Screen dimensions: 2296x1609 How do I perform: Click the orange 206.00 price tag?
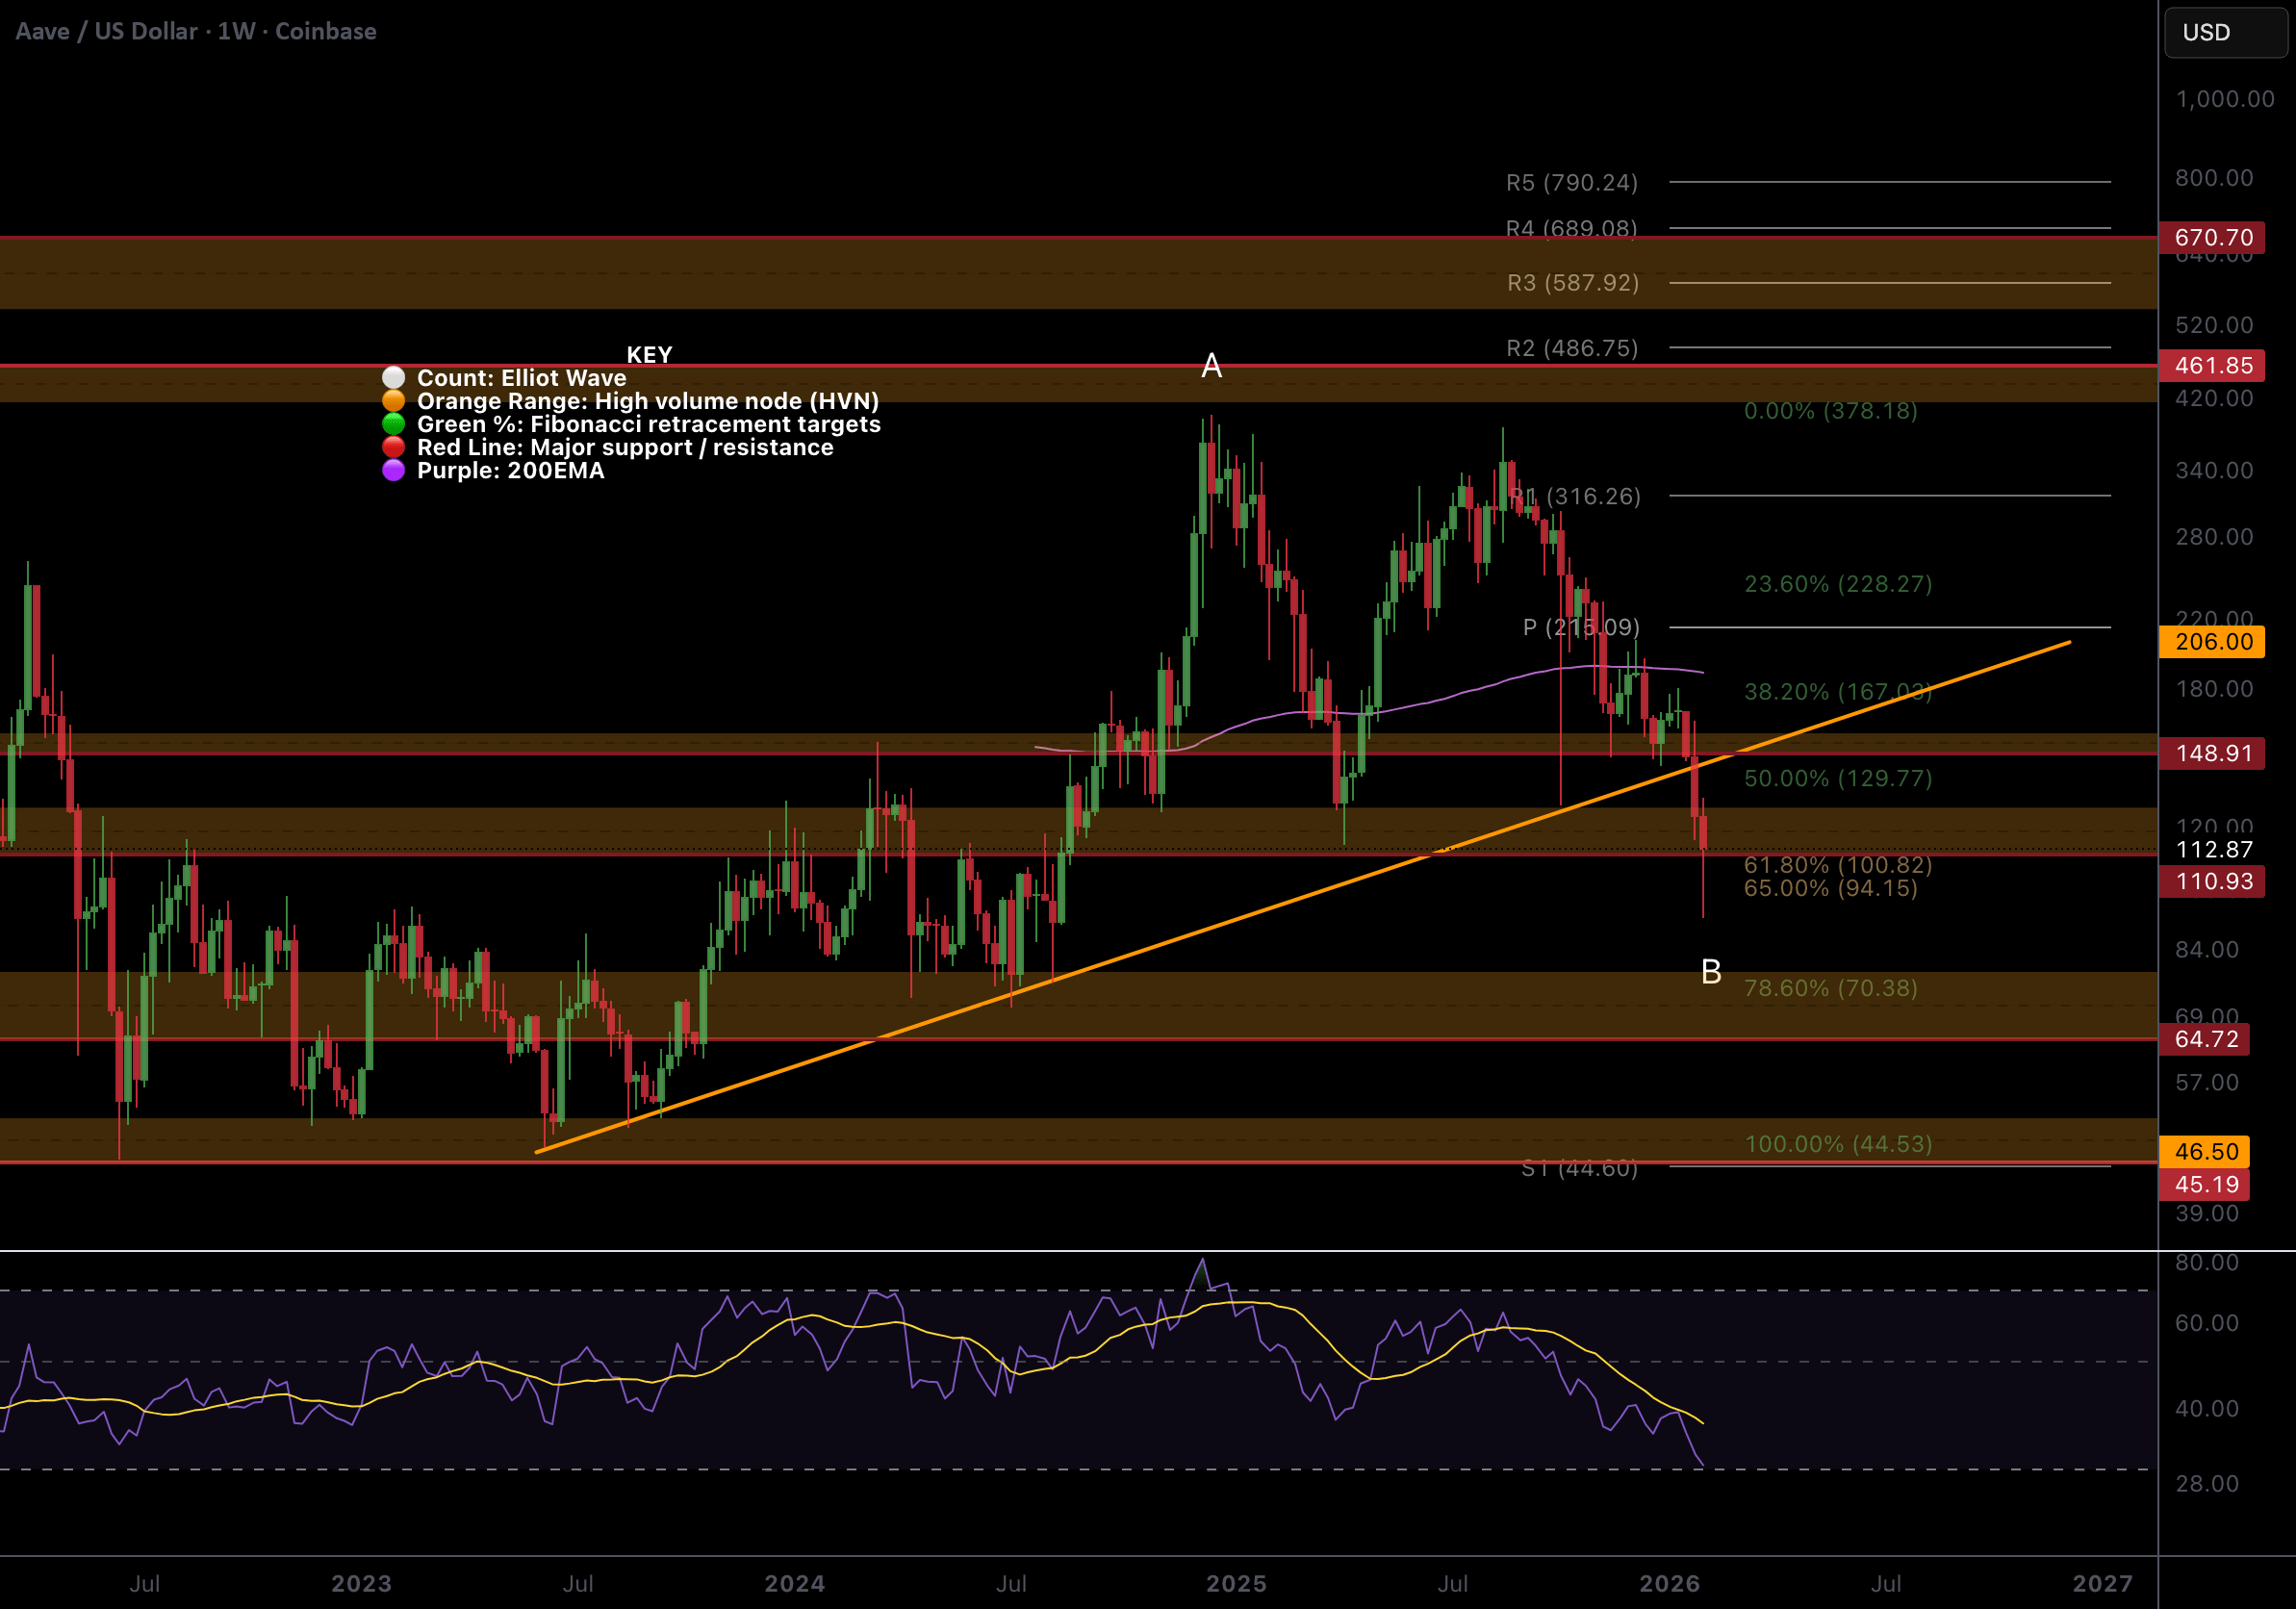click(2212, 642)
